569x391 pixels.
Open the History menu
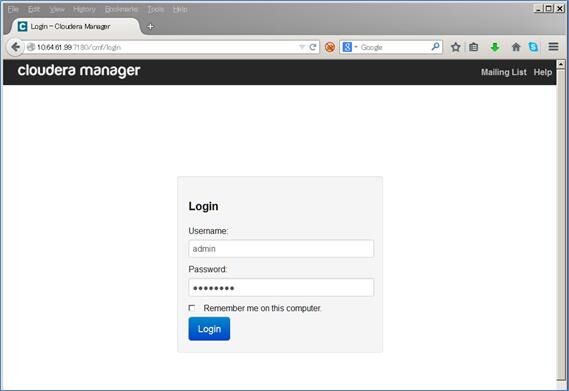tap(84, 9)
